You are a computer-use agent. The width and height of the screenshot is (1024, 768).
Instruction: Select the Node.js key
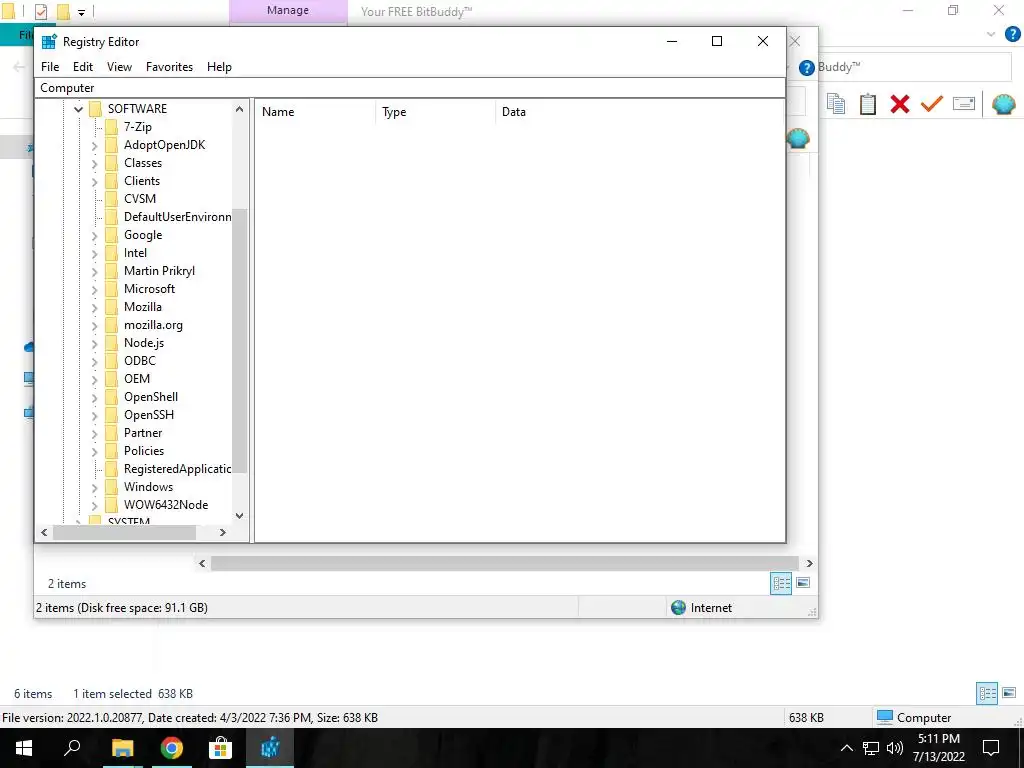(x=144, y=343)
